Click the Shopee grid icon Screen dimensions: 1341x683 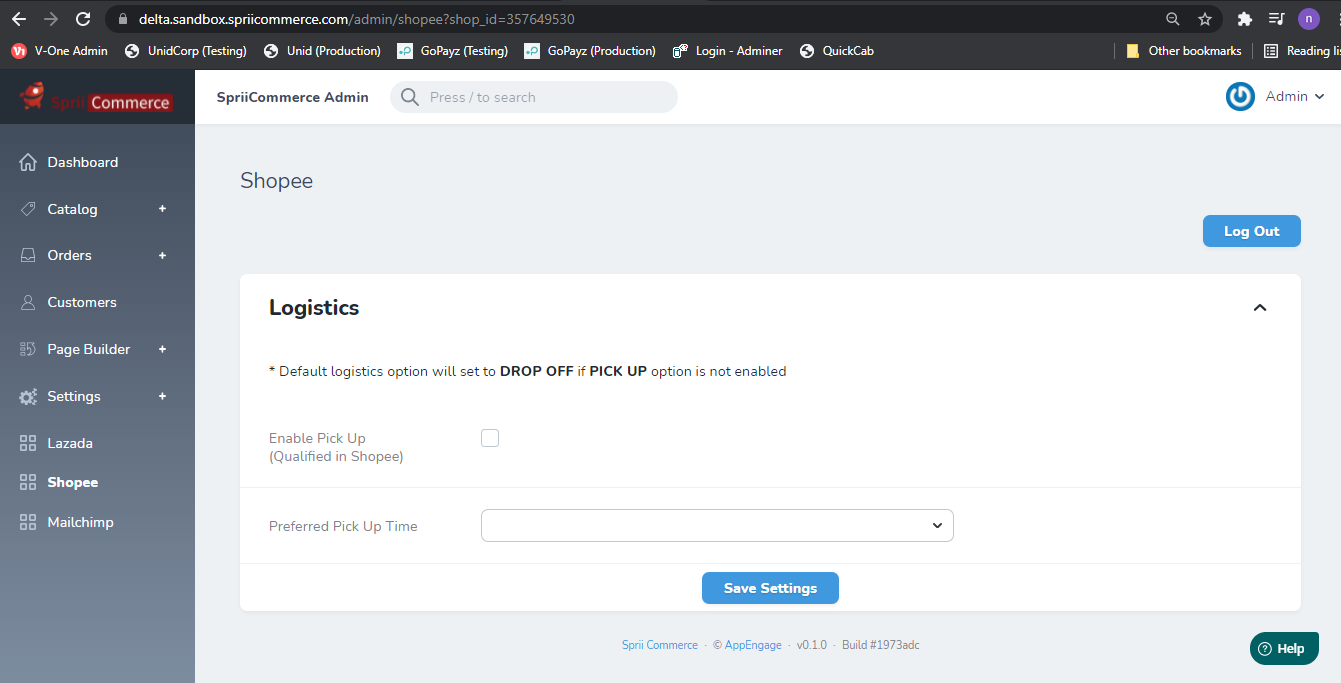(28, 482)
